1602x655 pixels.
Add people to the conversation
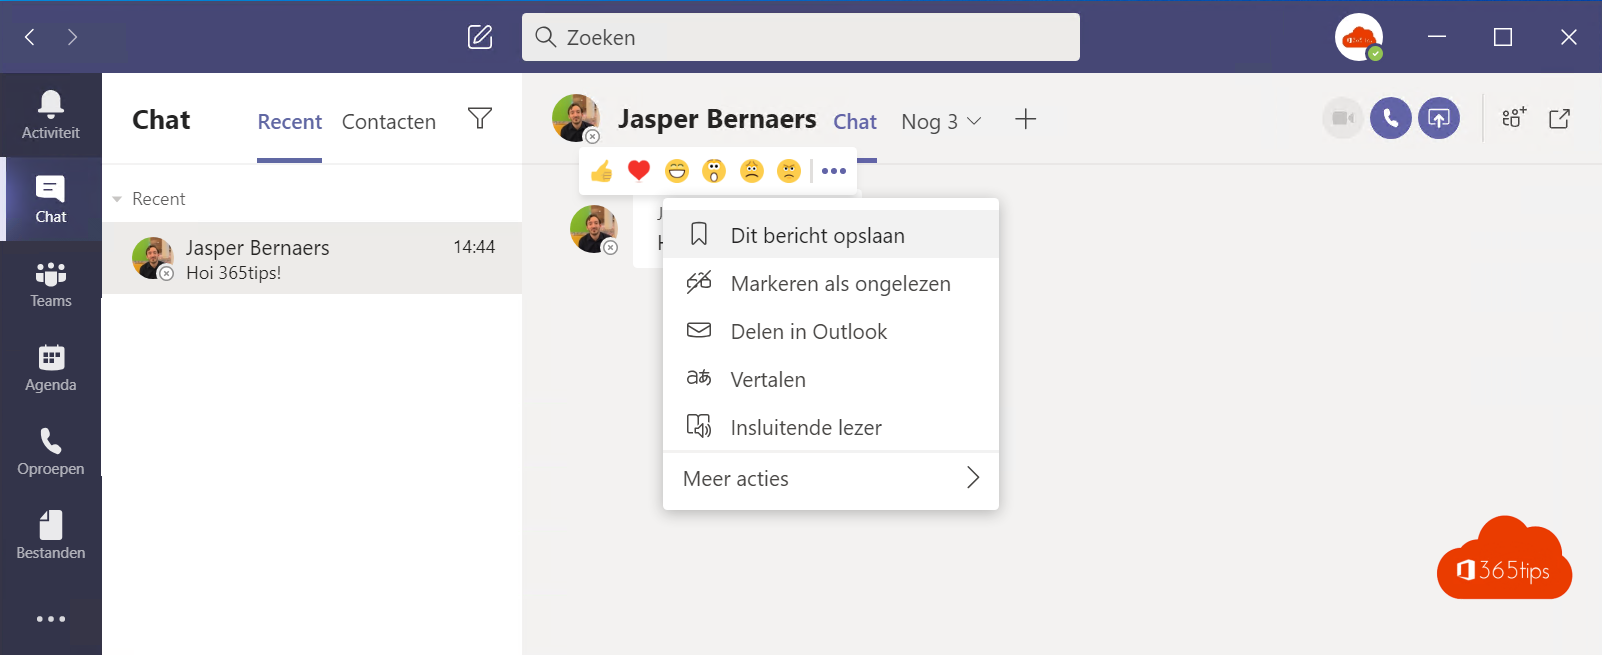1514,118
